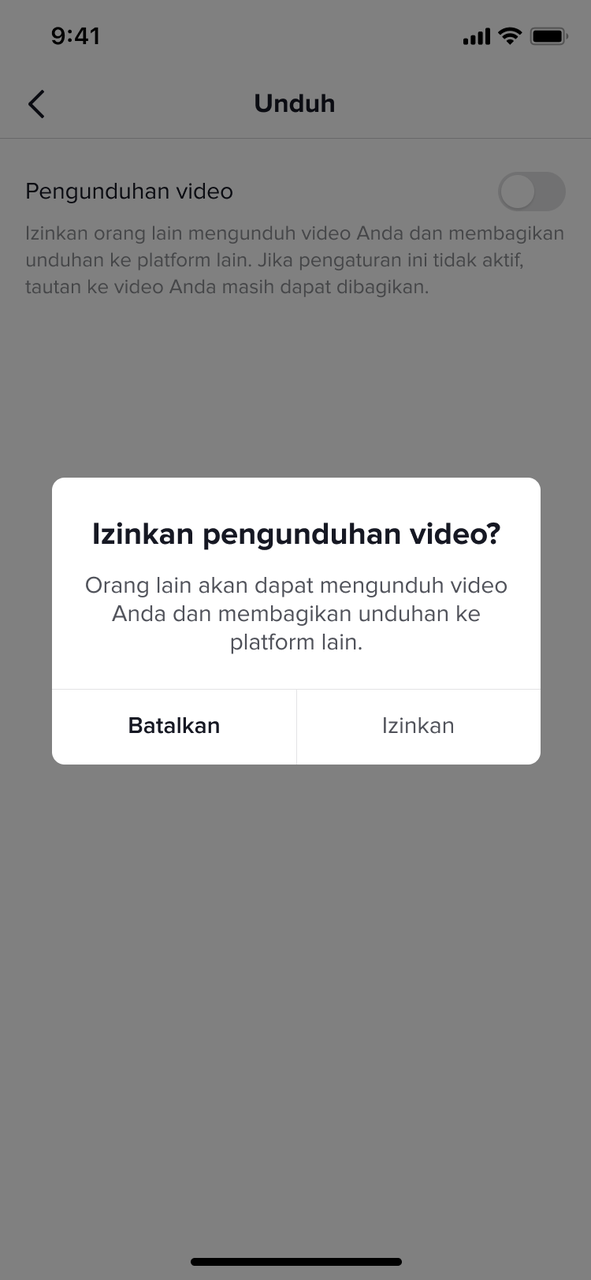Tap the battery indicator icon
The height and width of the screenshot is (1280, 591).
(x=549, y=36)
